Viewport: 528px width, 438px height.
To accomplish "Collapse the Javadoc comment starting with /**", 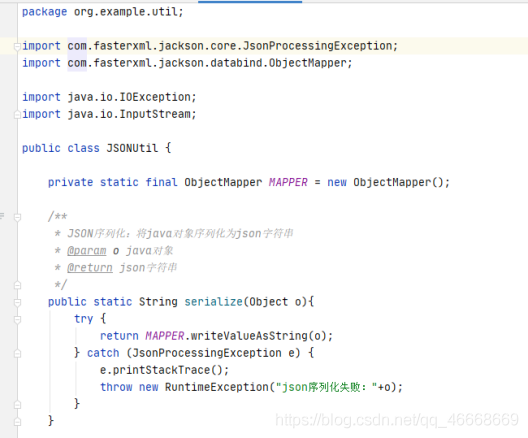I will click(x=18, y=217).
